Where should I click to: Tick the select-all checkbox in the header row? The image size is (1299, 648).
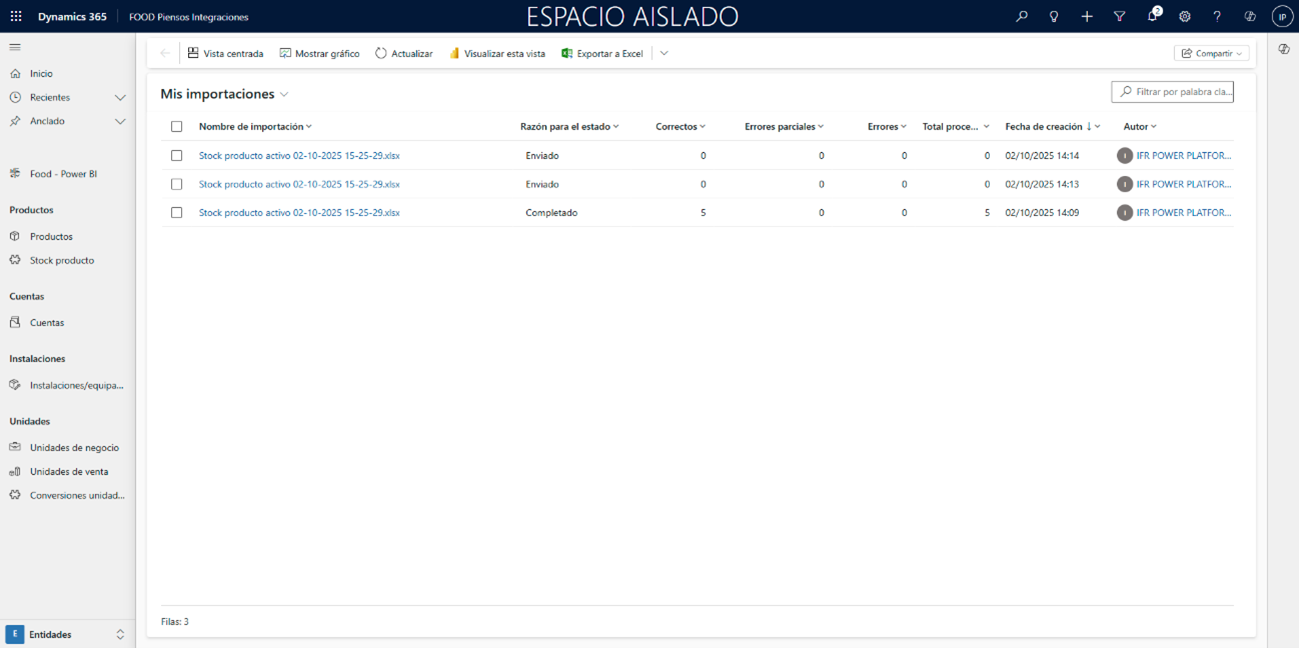pos(177,127)
